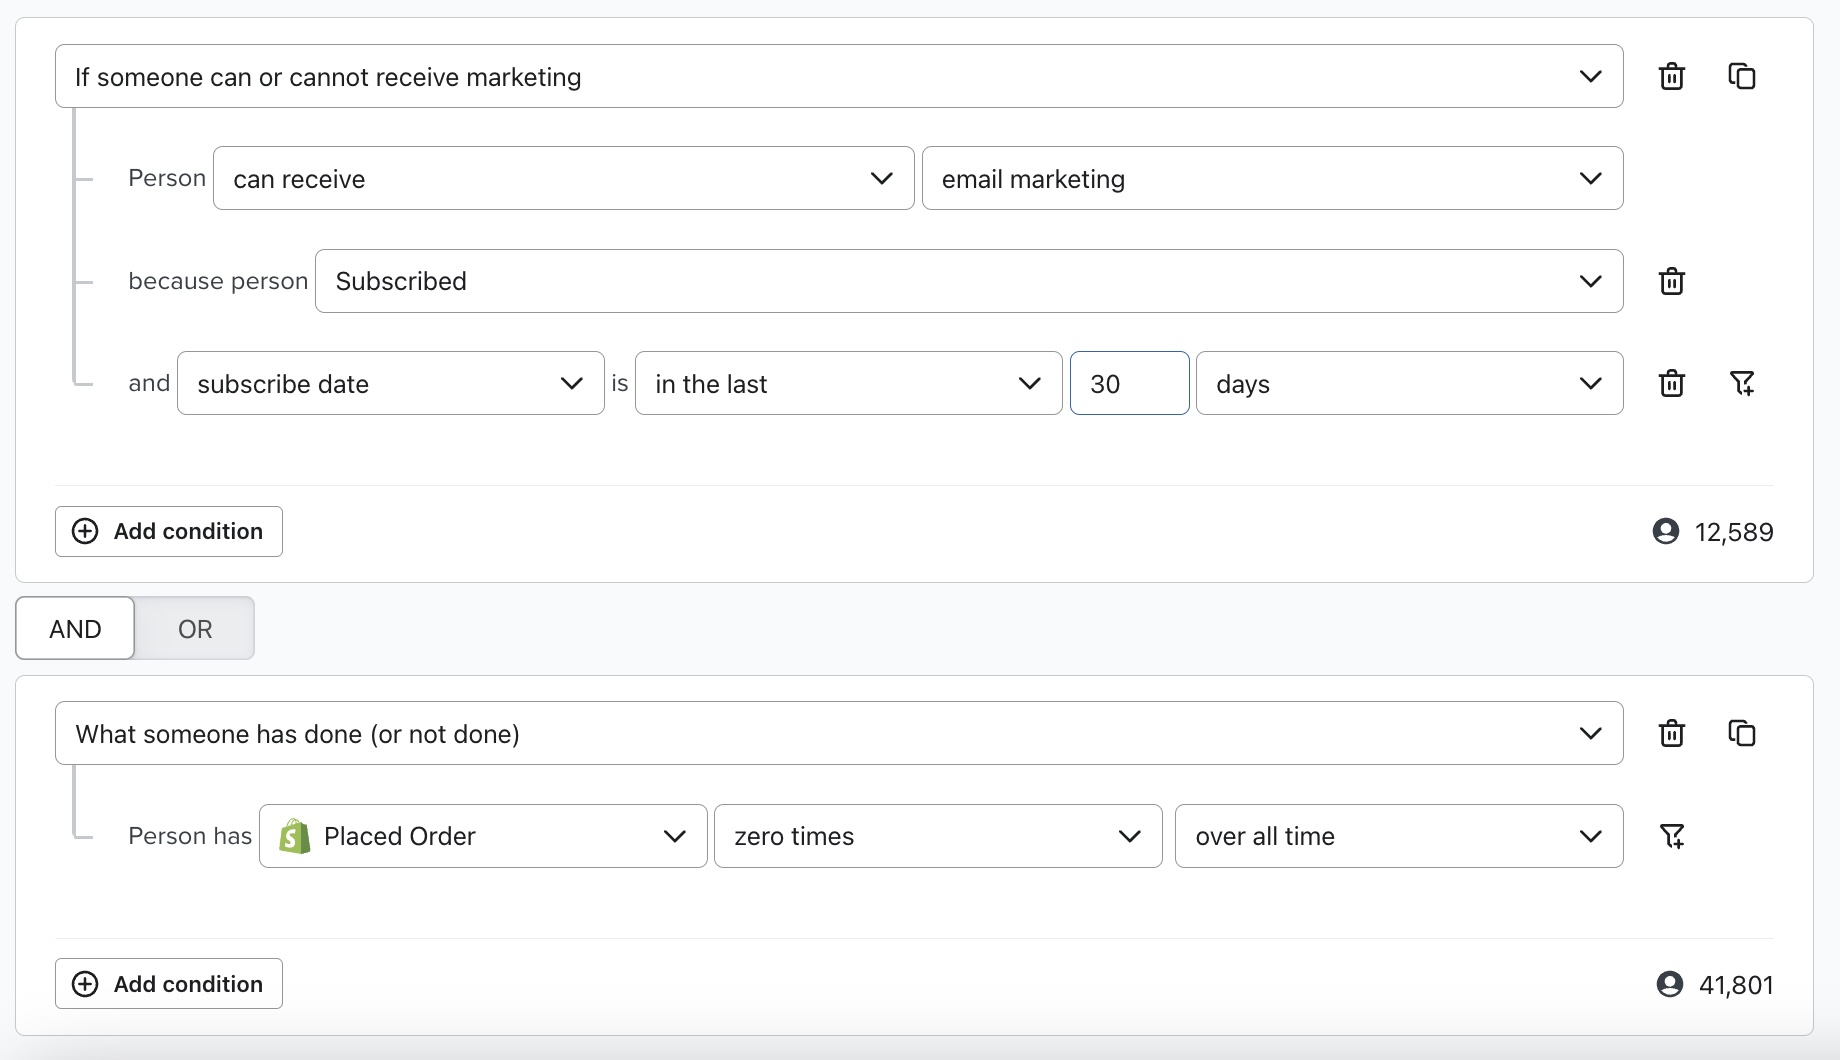Click the first Add condition button
The image size is (1840, 1060).
(169, 531)
